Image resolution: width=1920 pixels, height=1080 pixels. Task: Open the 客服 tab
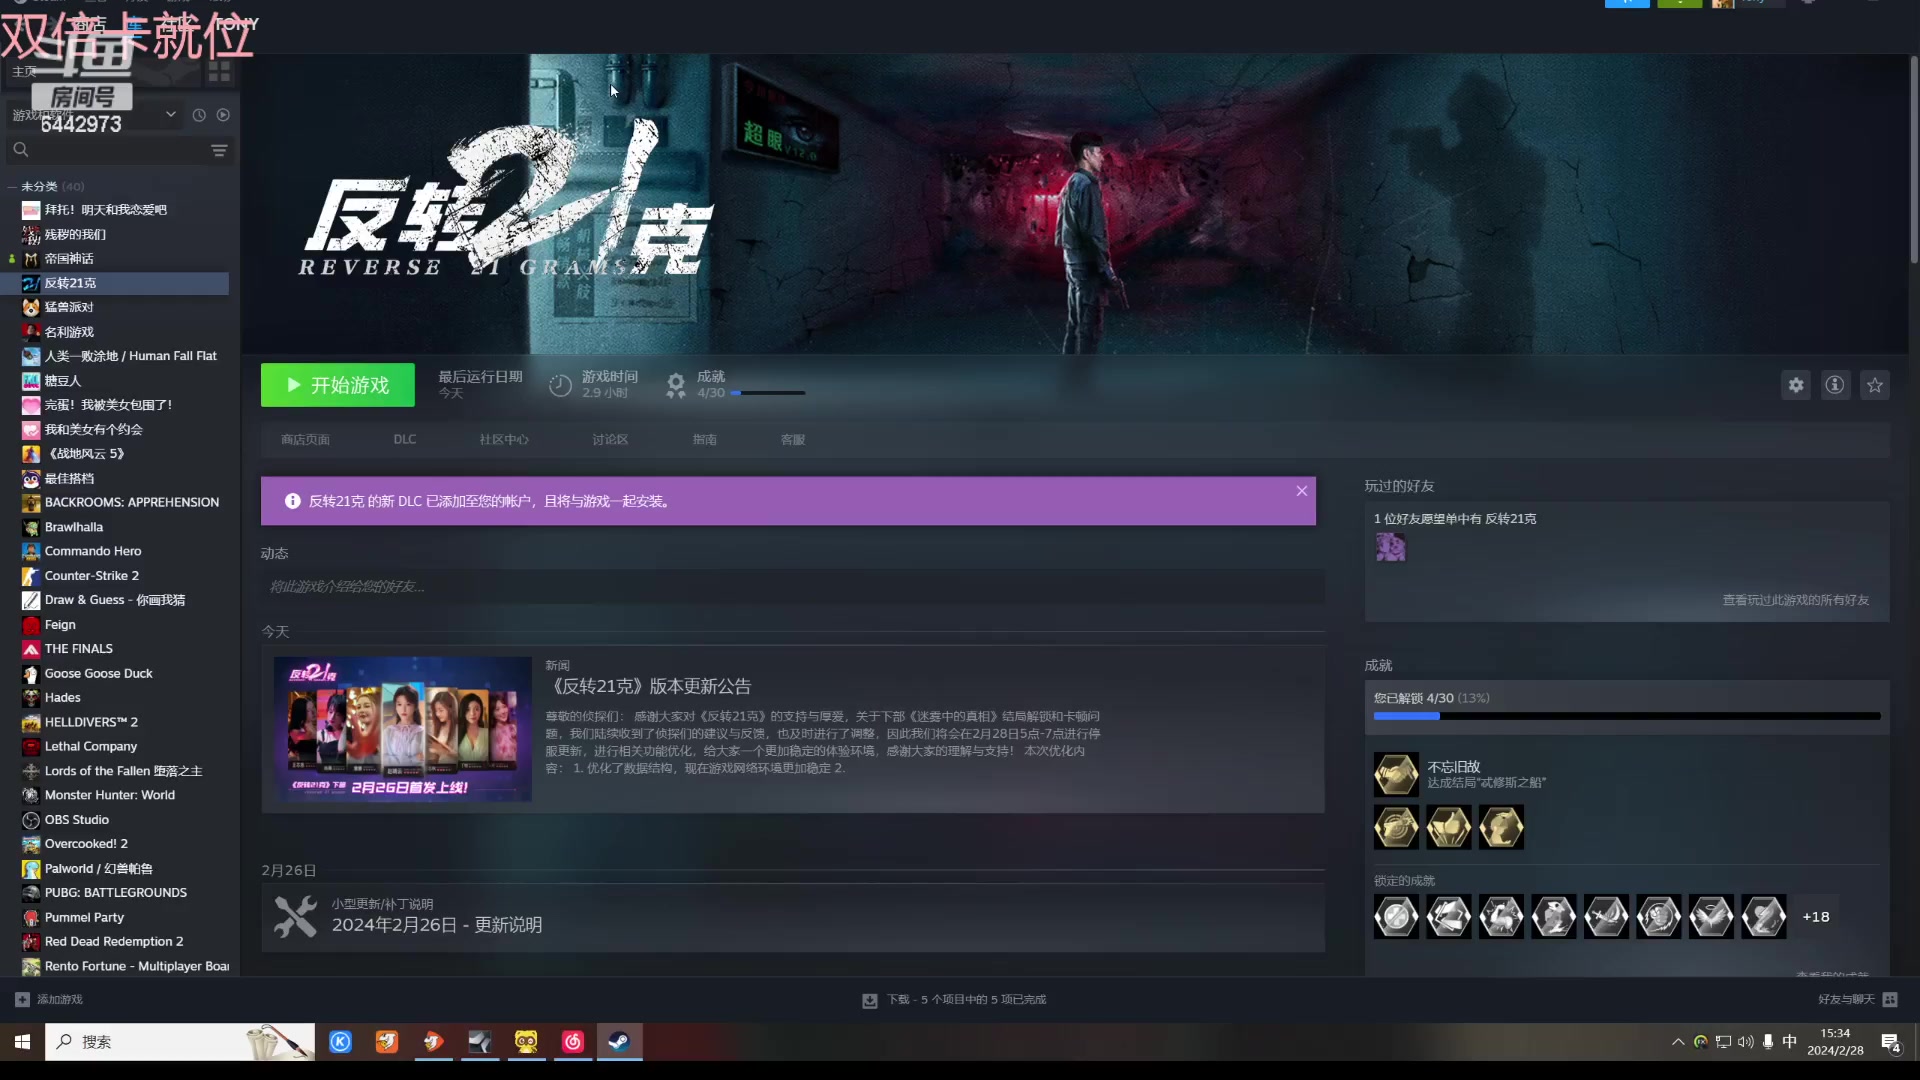tap(793, 440)
